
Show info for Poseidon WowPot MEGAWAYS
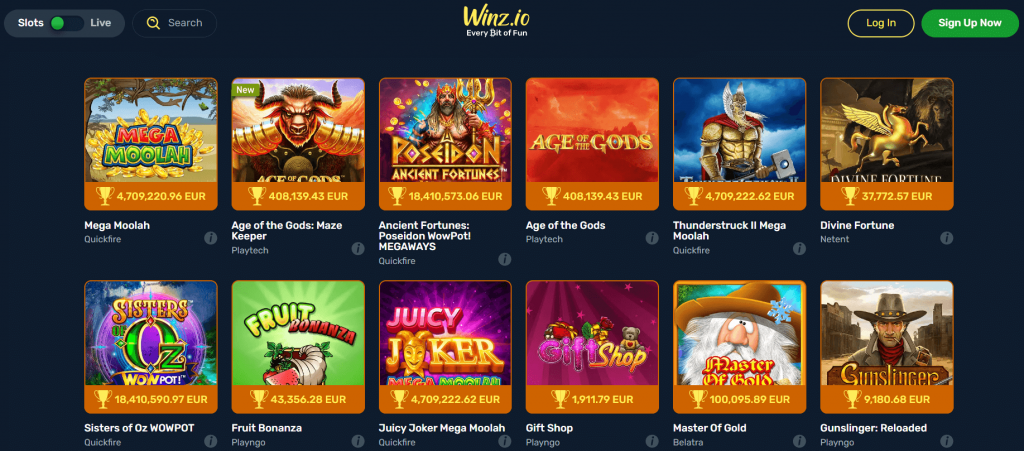[x=504, y=259]
